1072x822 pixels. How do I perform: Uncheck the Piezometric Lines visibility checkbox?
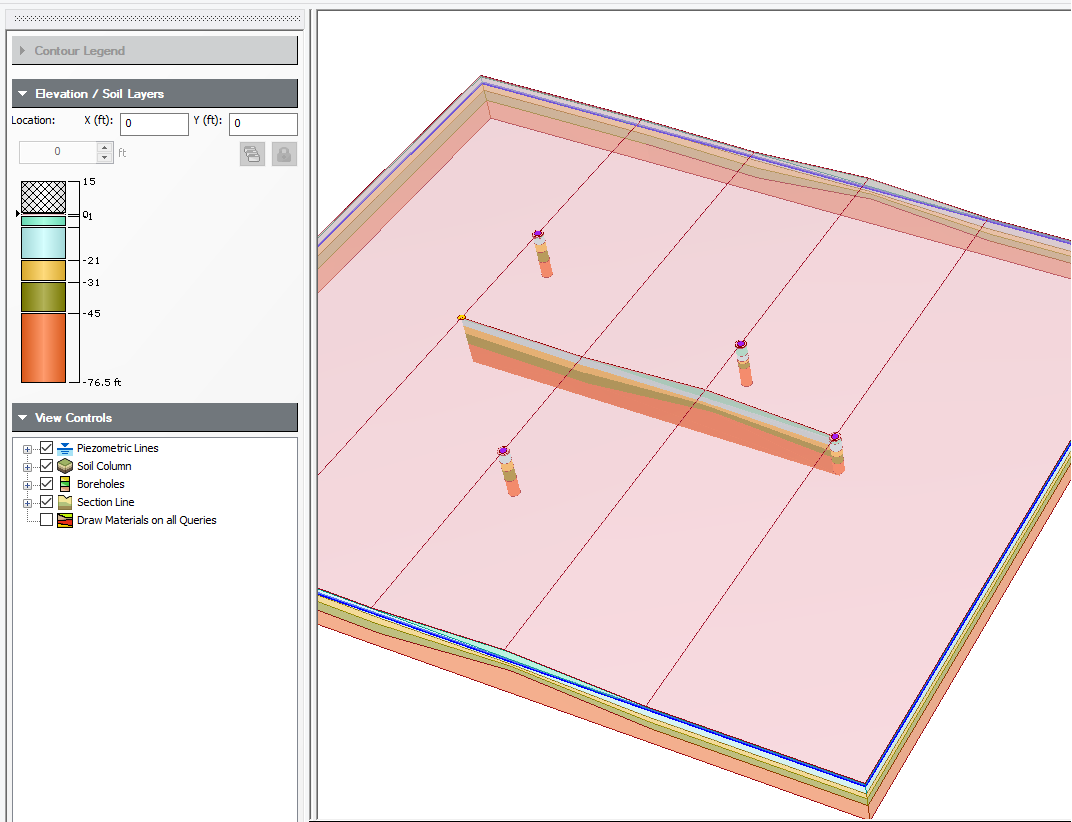[x=46, y=448]
